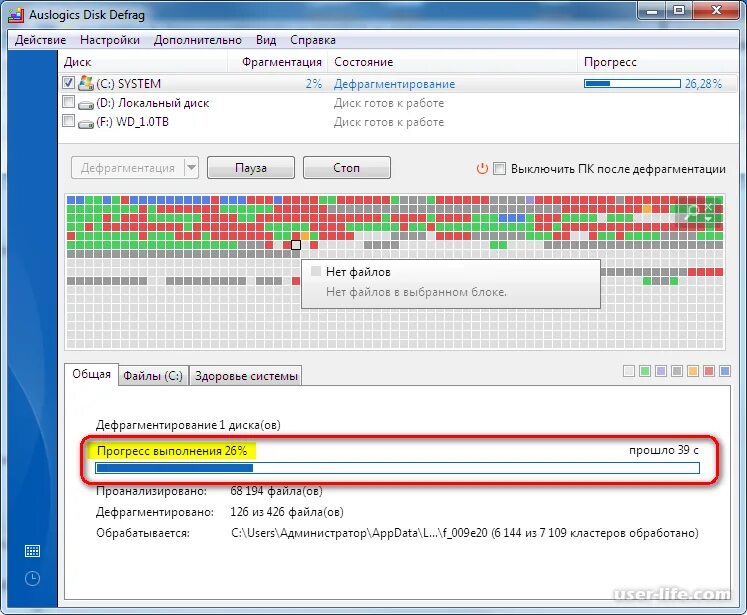The width and height of the screenshot is (747, 615).
Task: Click the white free-space legend swatch
Action: point(629,371)
